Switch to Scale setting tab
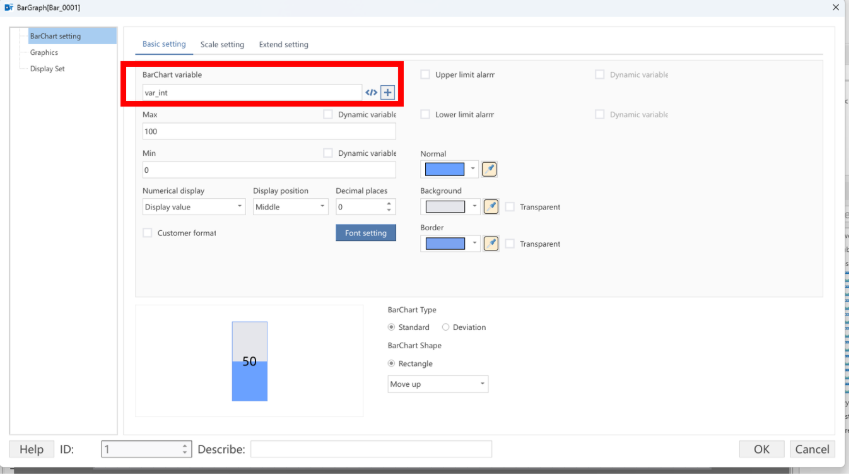This screenshot has height=474, width=849. pyautogui.click(x=222, y=44)
